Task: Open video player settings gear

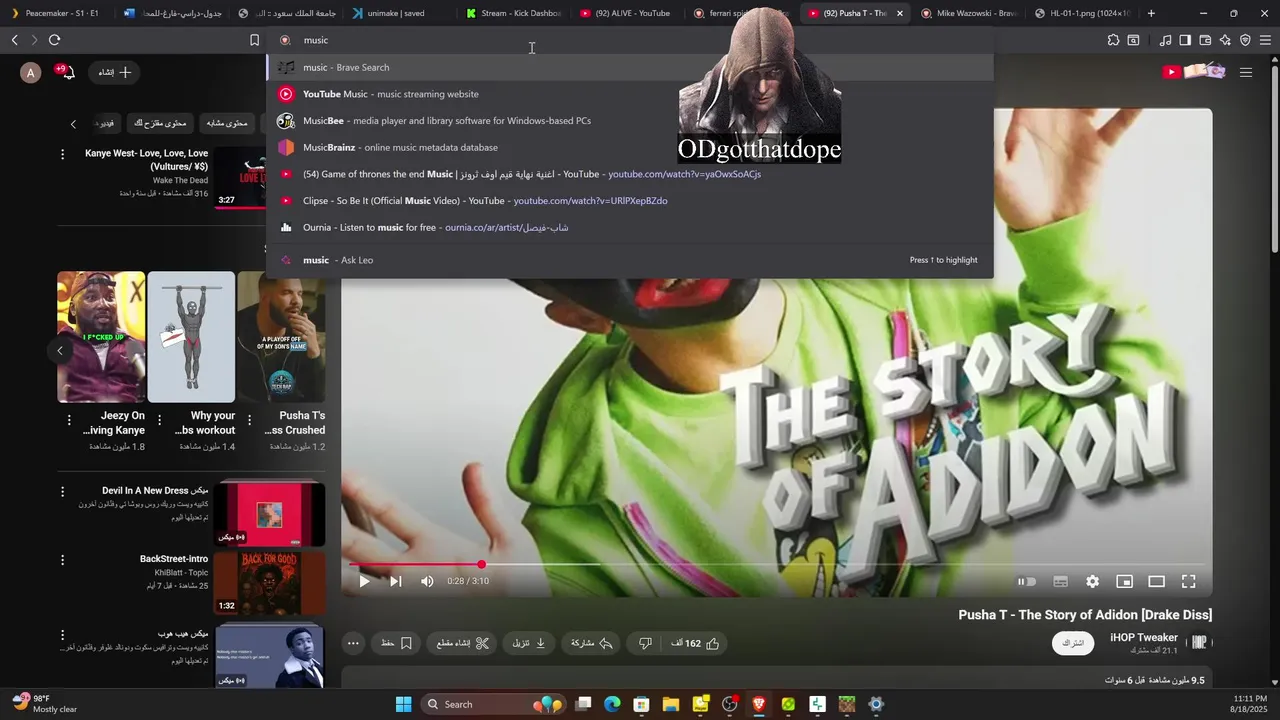Action: 1092,581
